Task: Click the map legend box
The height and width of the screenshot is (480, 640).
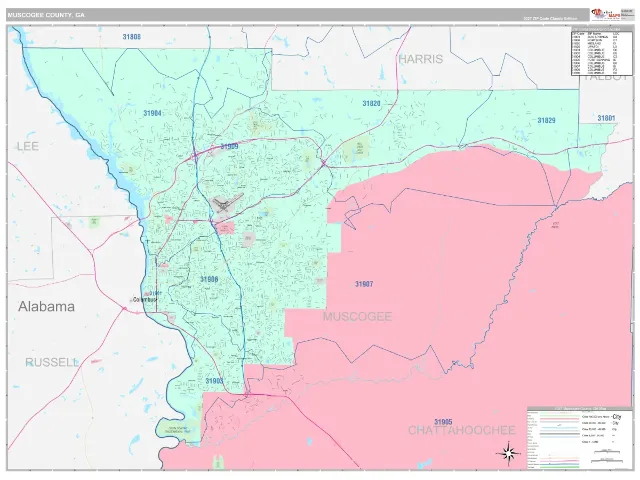Action: click(x=580, y=438)
